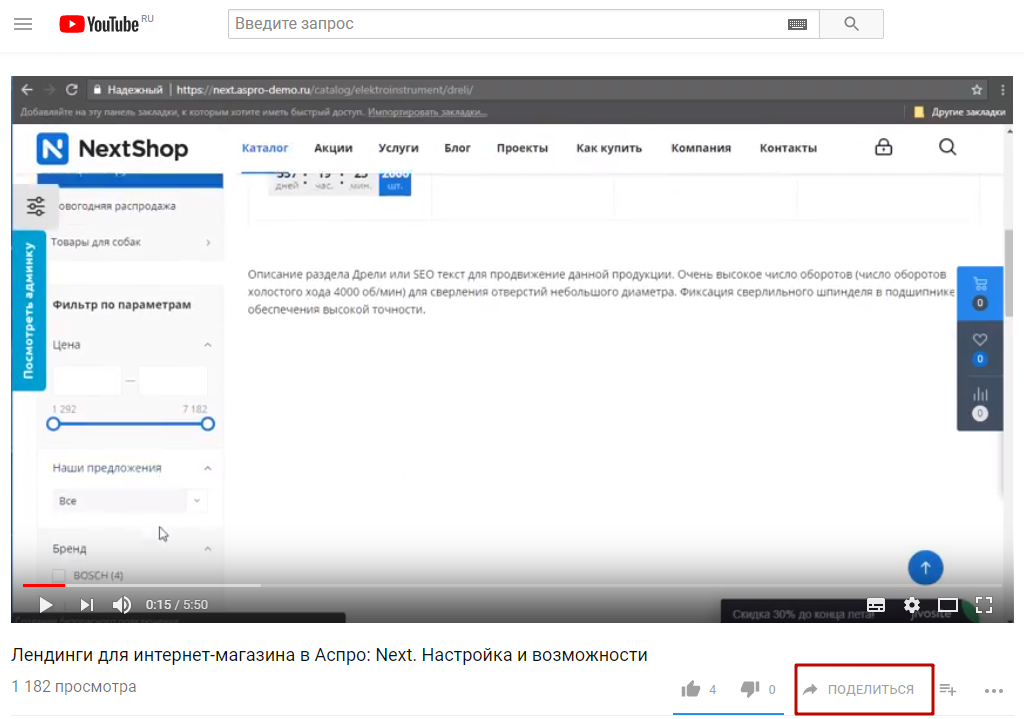Toggle video subtitles
Viewport: 1024px width, 719px height.
[x=876, y=605]
